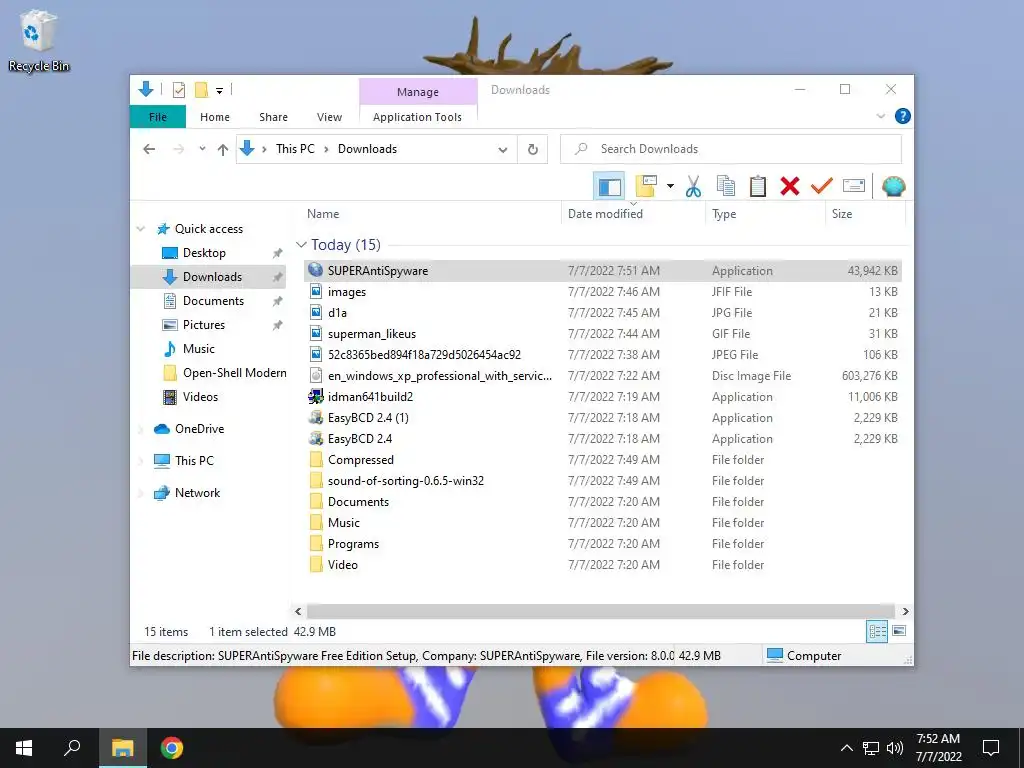Viewport: 1024px width, 768px height.
Task: Select the d1a JPG file
Action: [x=602, y=313]
